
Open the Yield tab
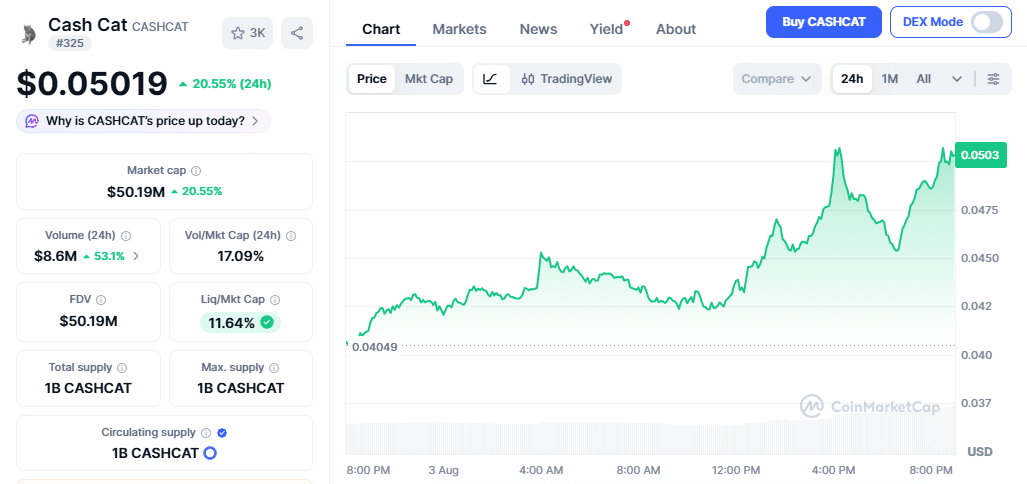[607, 29]
